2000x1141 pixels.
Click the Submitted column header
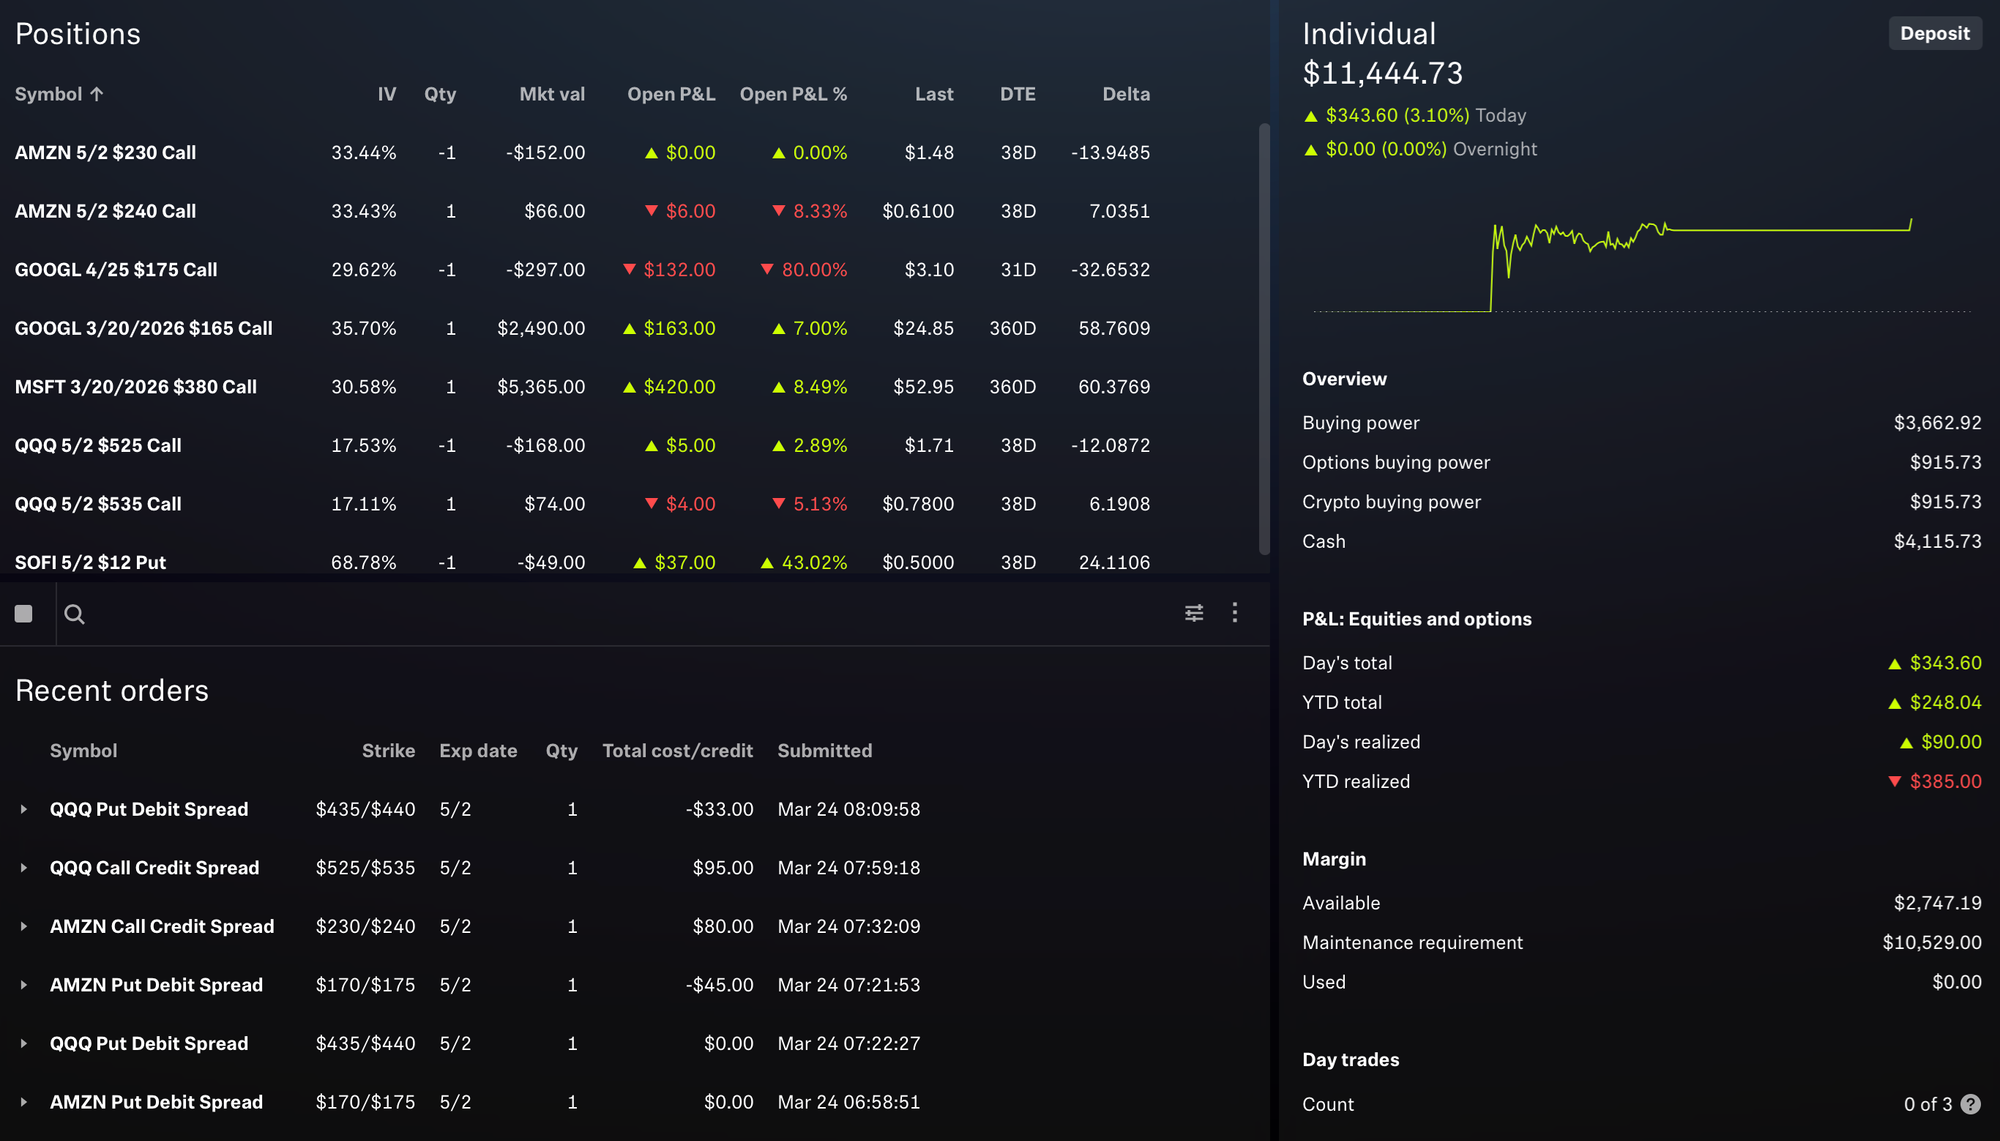point(825,751)
